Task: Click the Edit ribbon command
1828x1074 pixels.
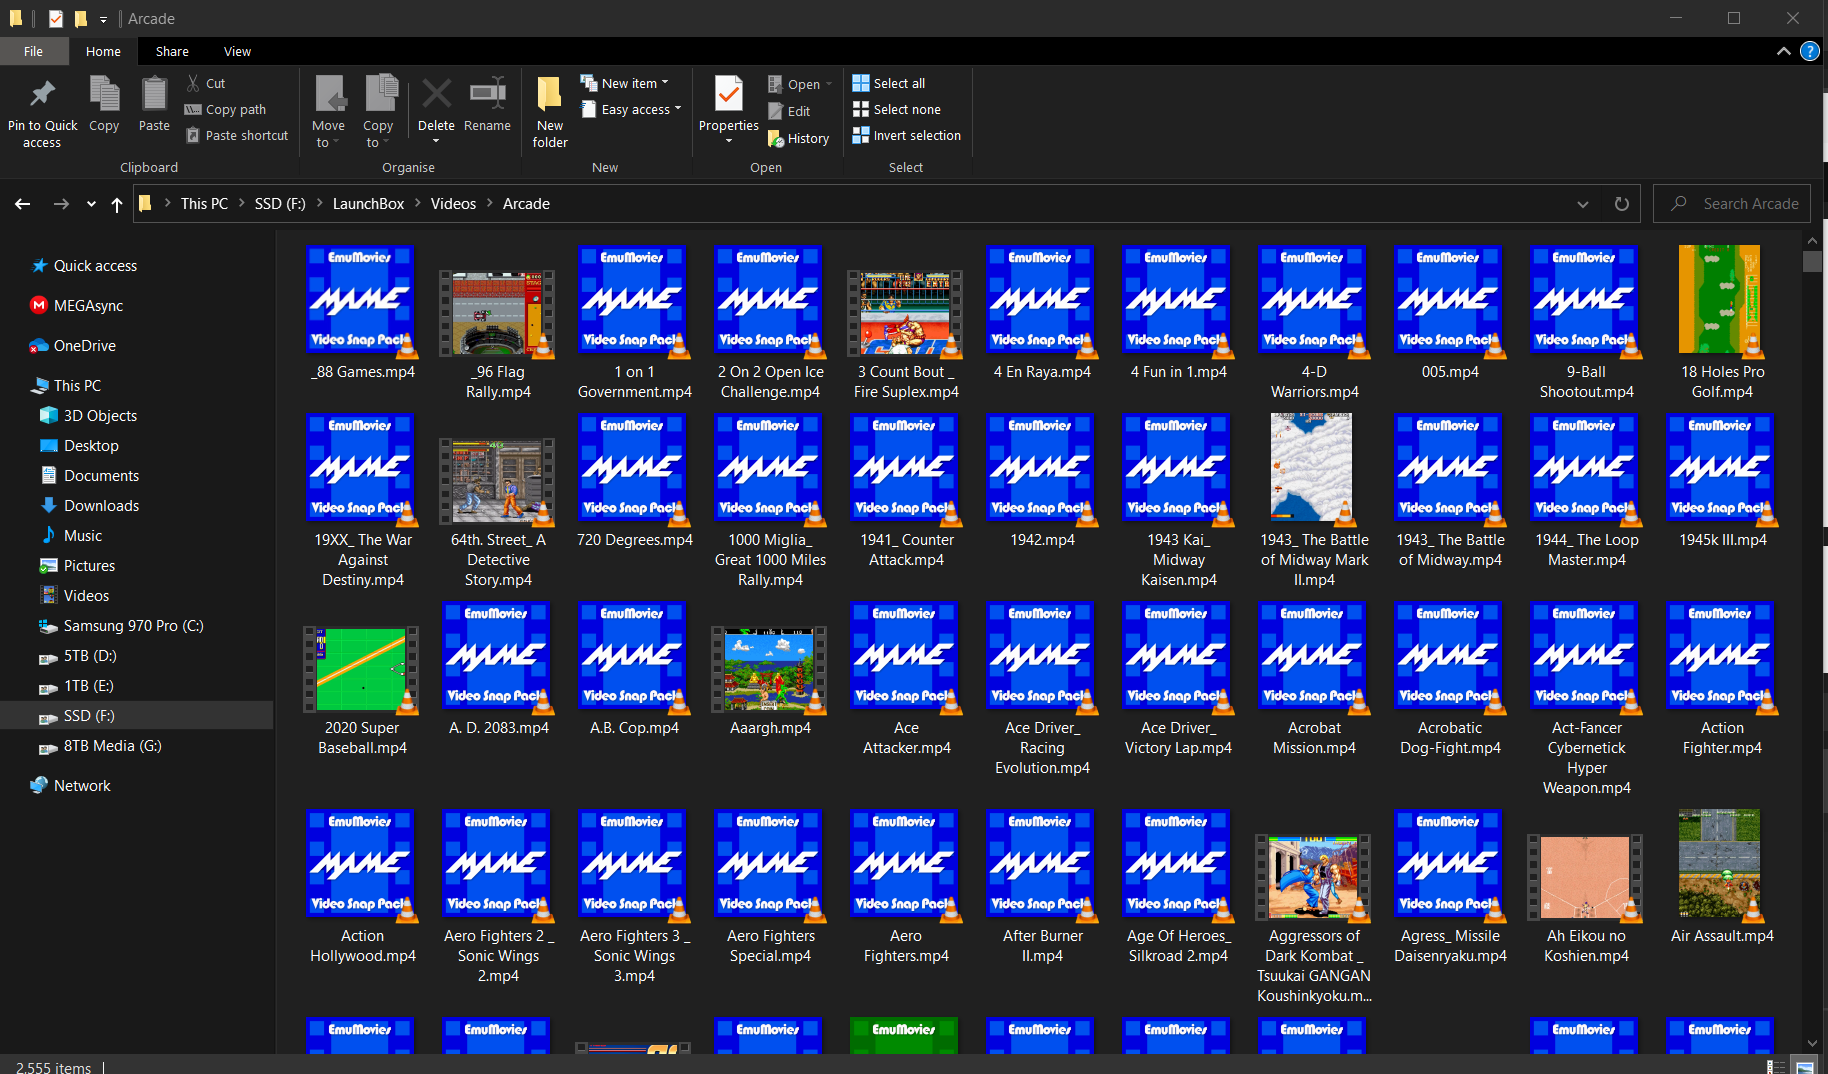Action: point(789,111)
